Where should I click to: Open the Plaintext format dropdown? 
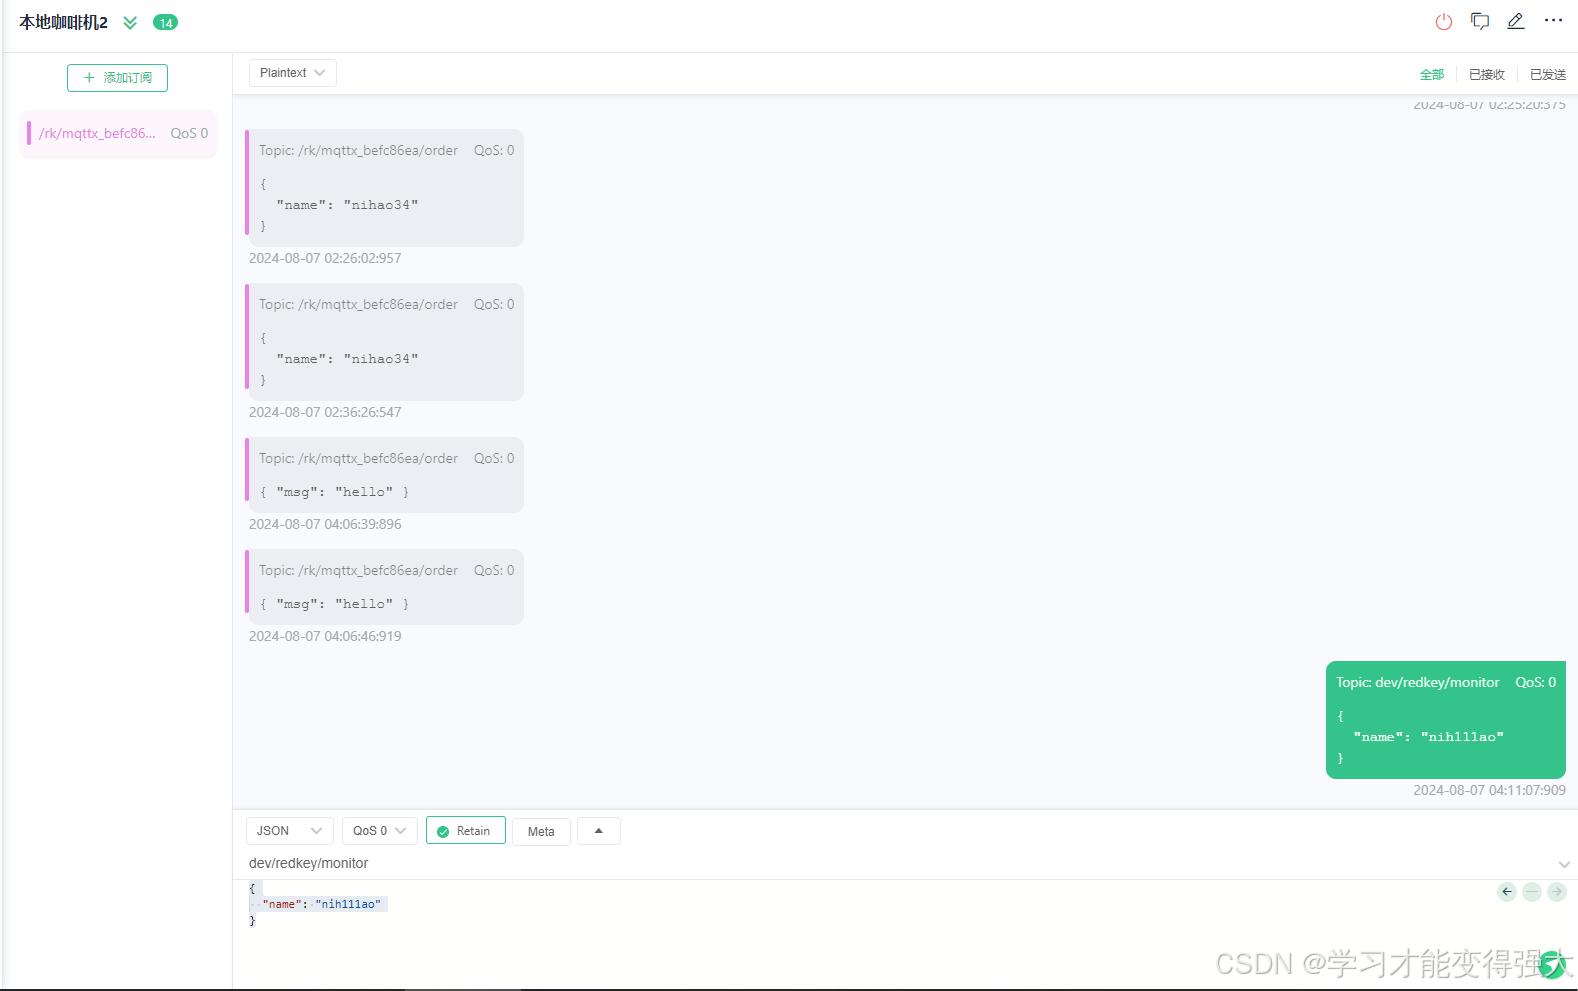click(292, 73)
